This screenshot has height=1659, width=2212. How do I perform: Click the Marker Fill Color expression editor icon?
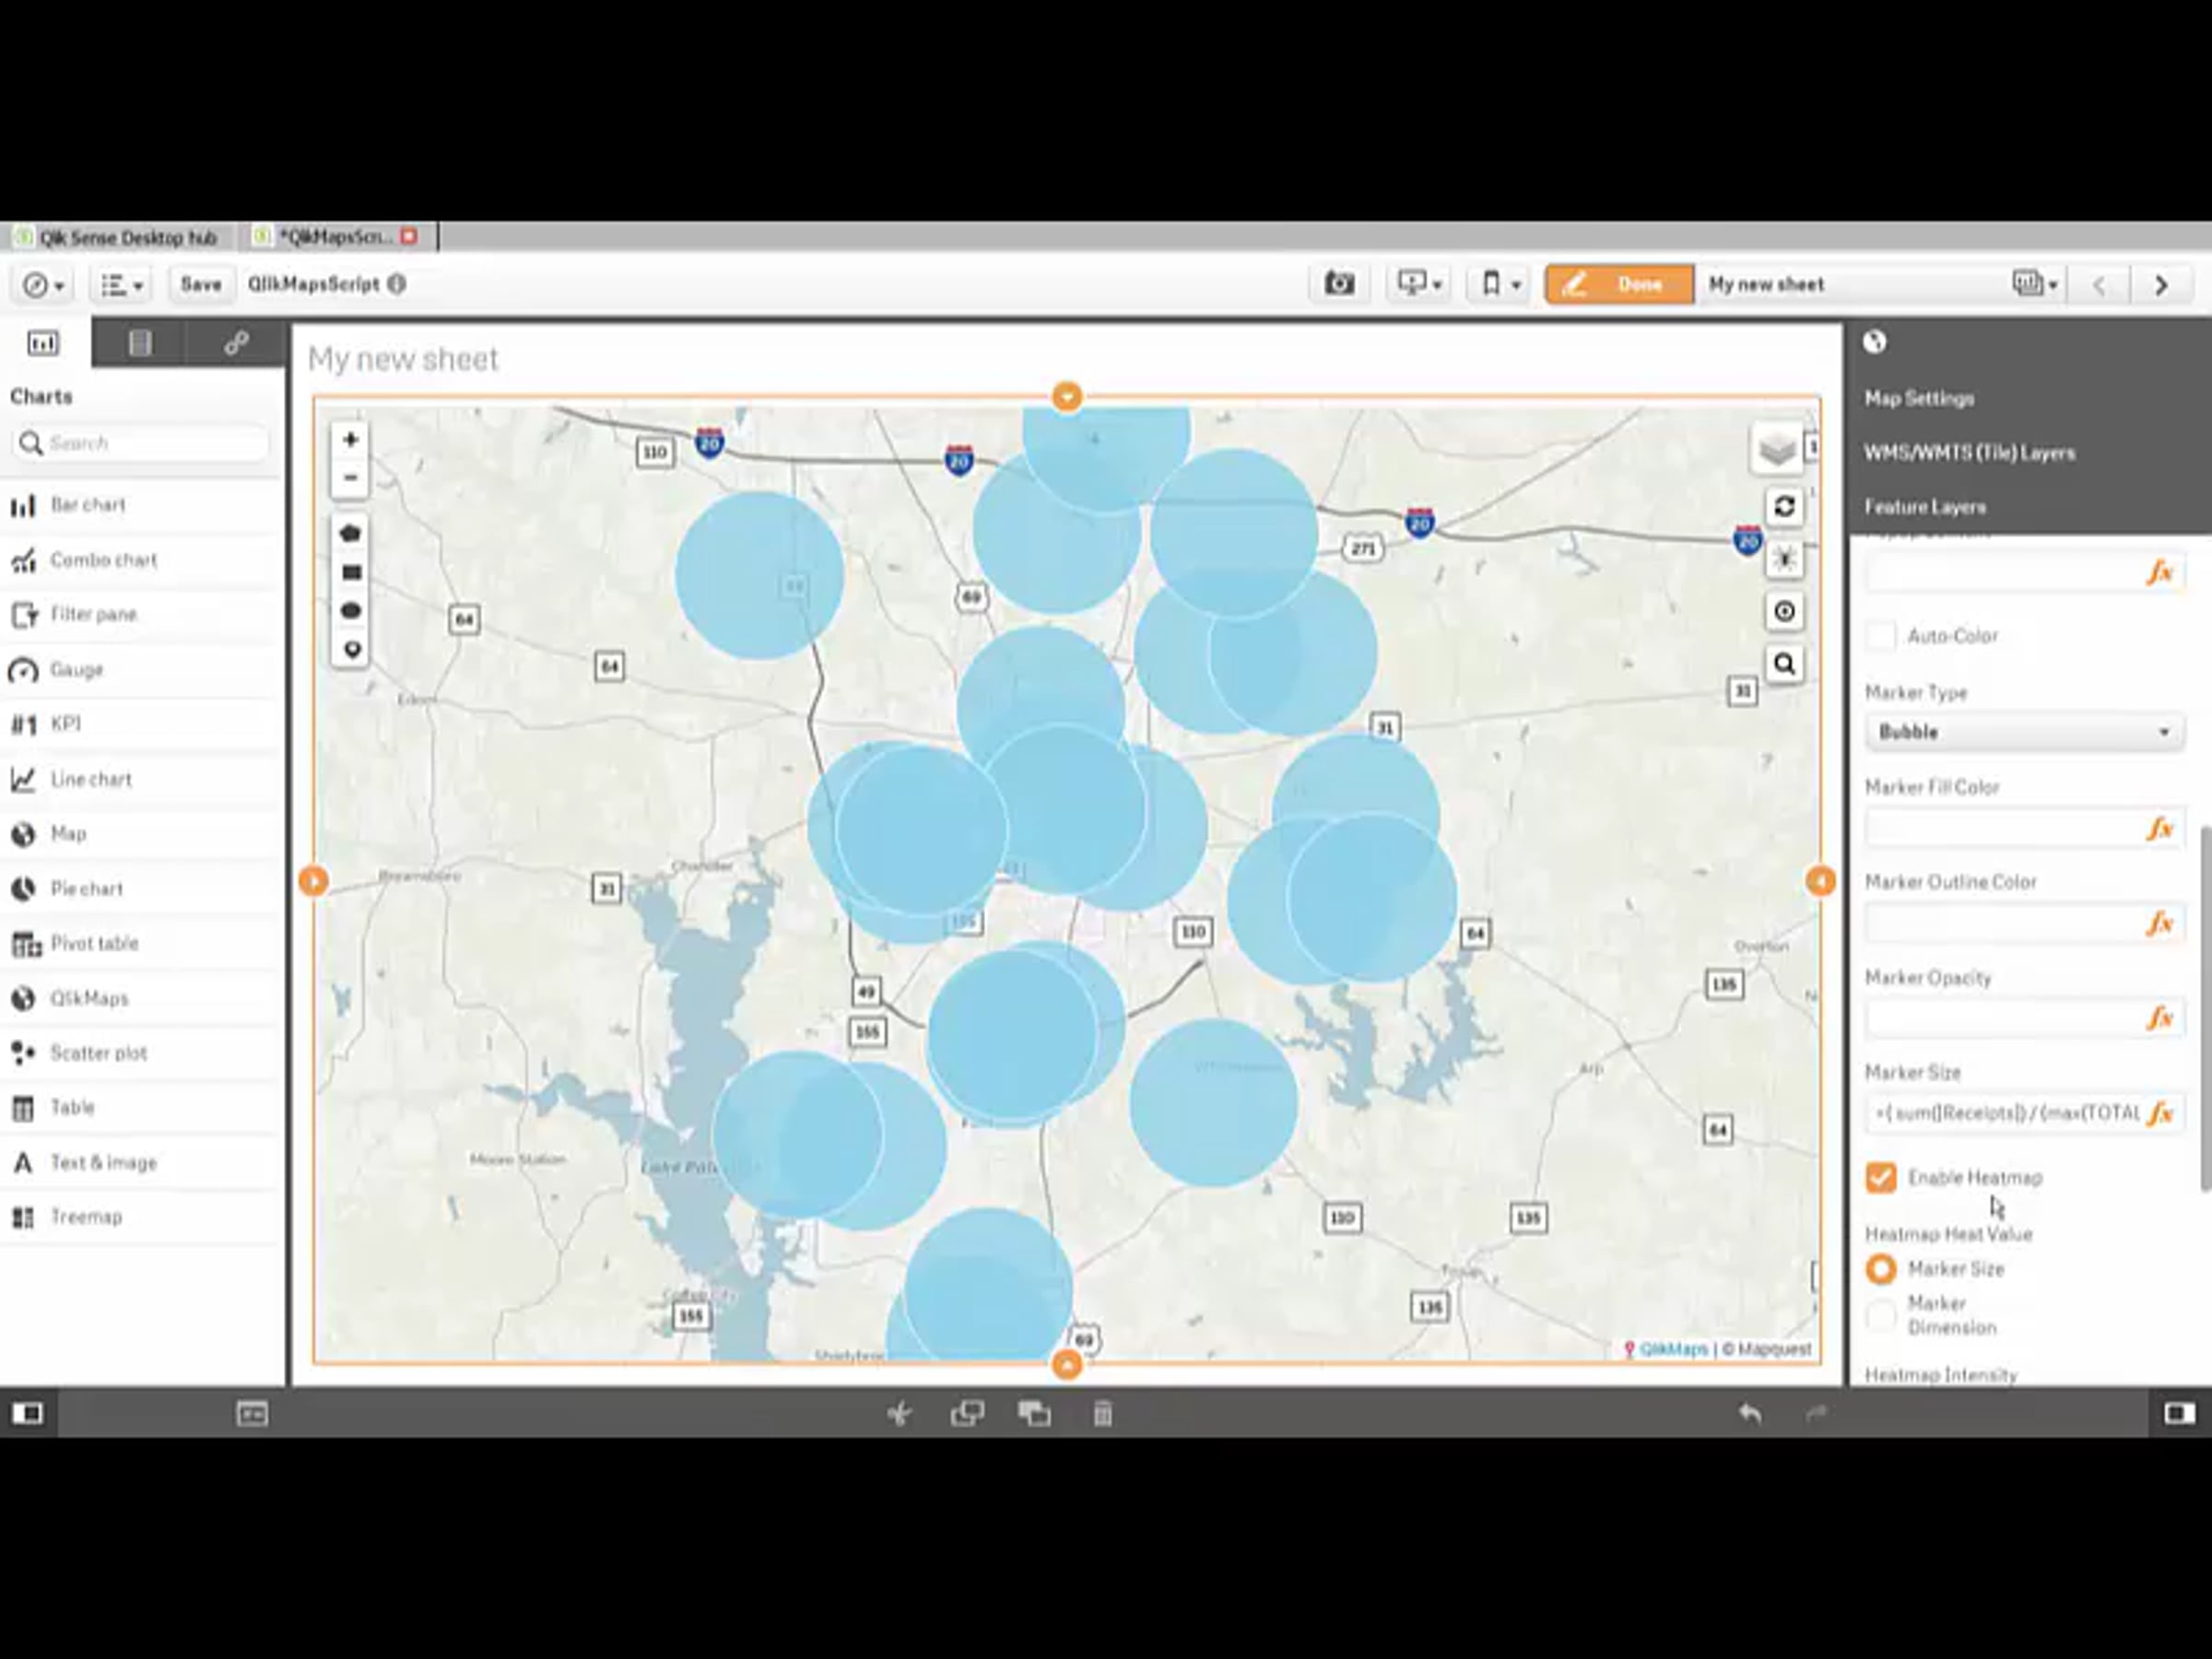click(2159, 829)
